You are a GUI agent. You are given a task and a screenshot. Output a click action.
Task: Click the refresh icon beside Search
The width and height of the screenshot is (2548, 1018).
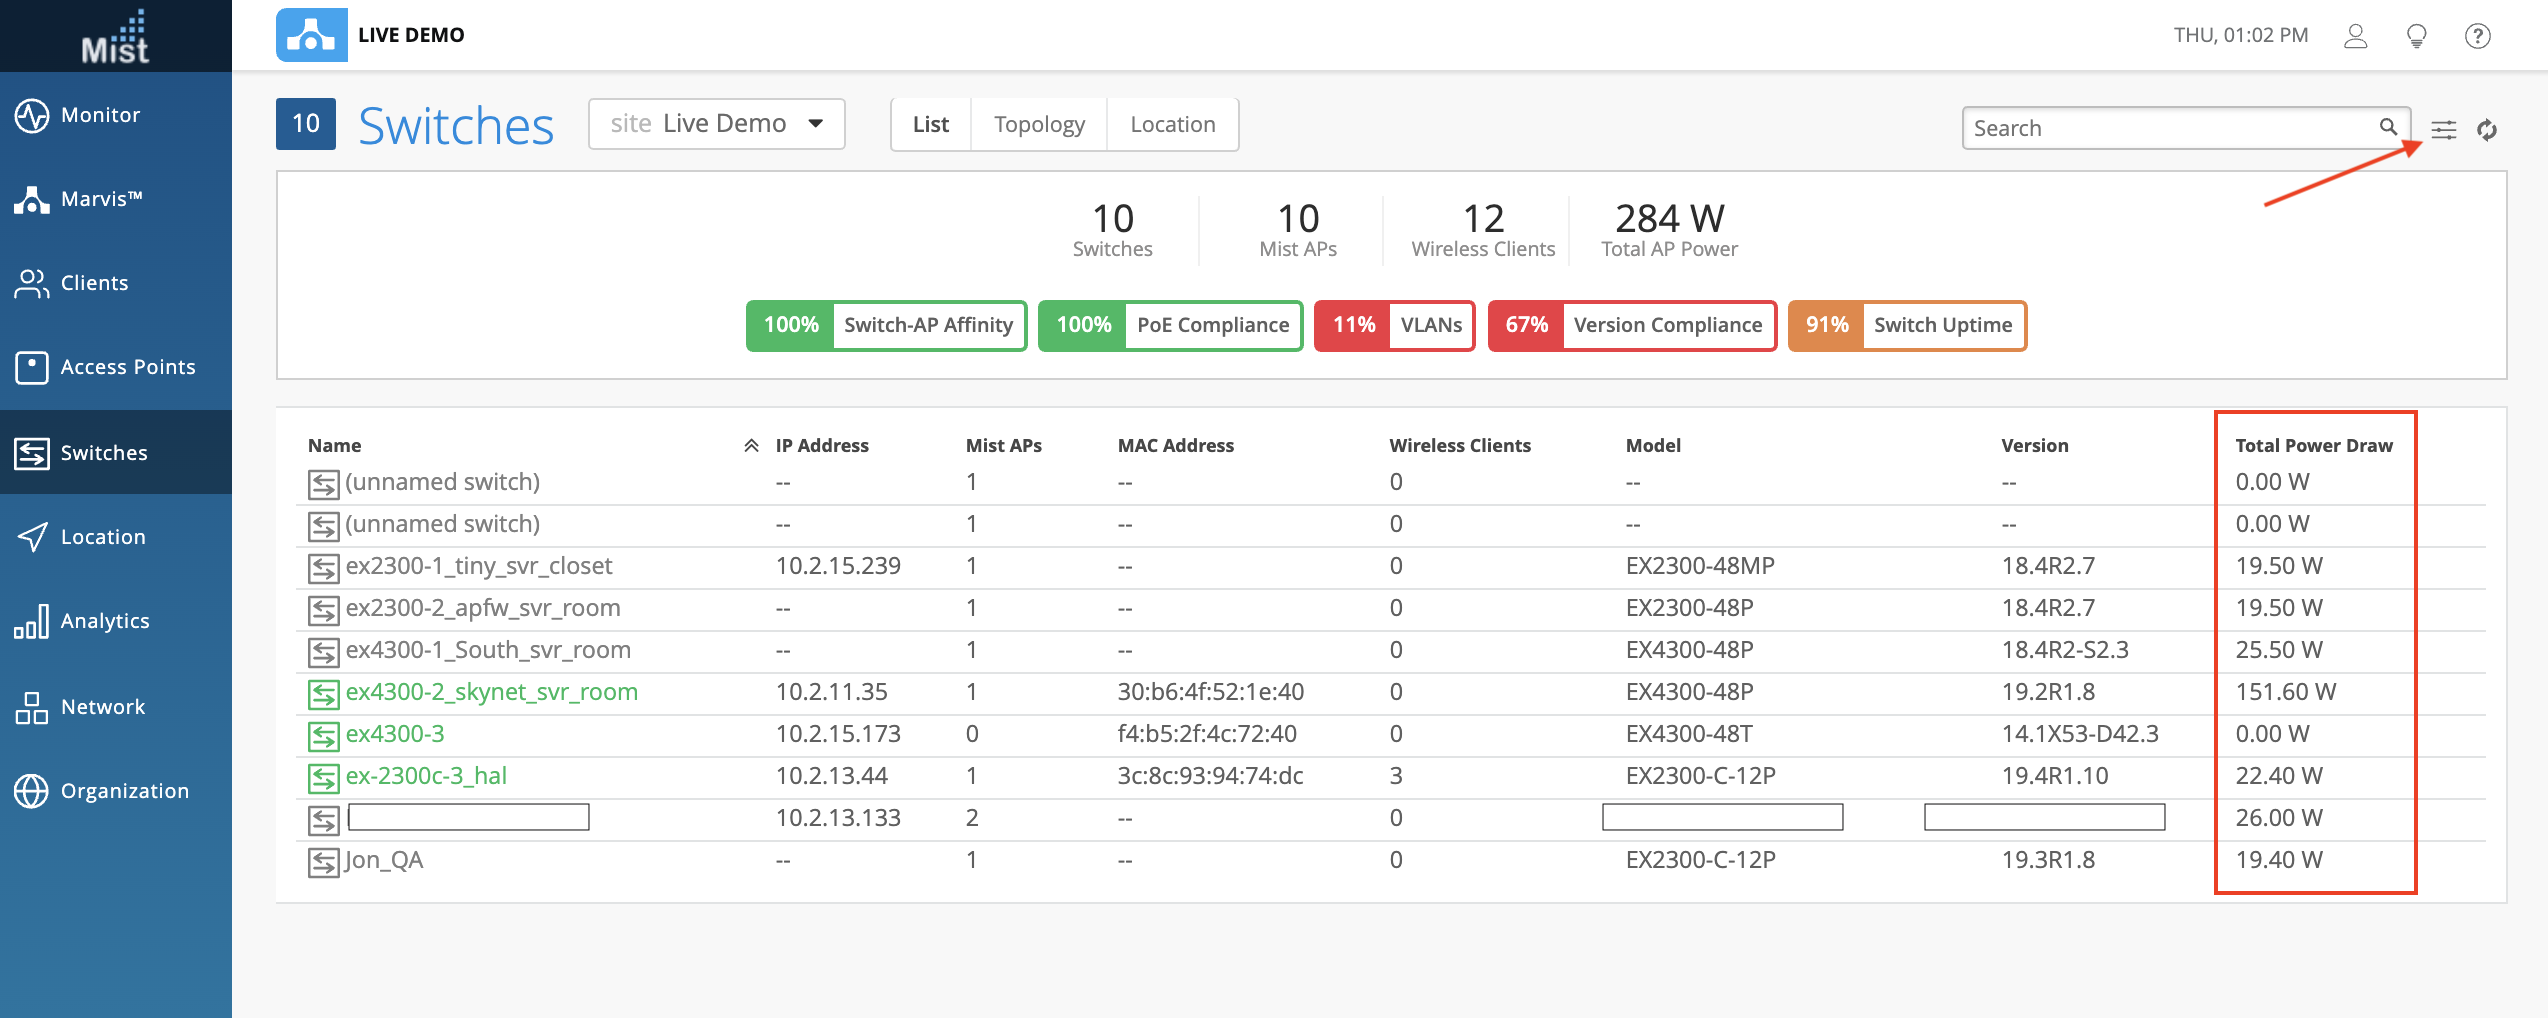[x=2487, y=130]
